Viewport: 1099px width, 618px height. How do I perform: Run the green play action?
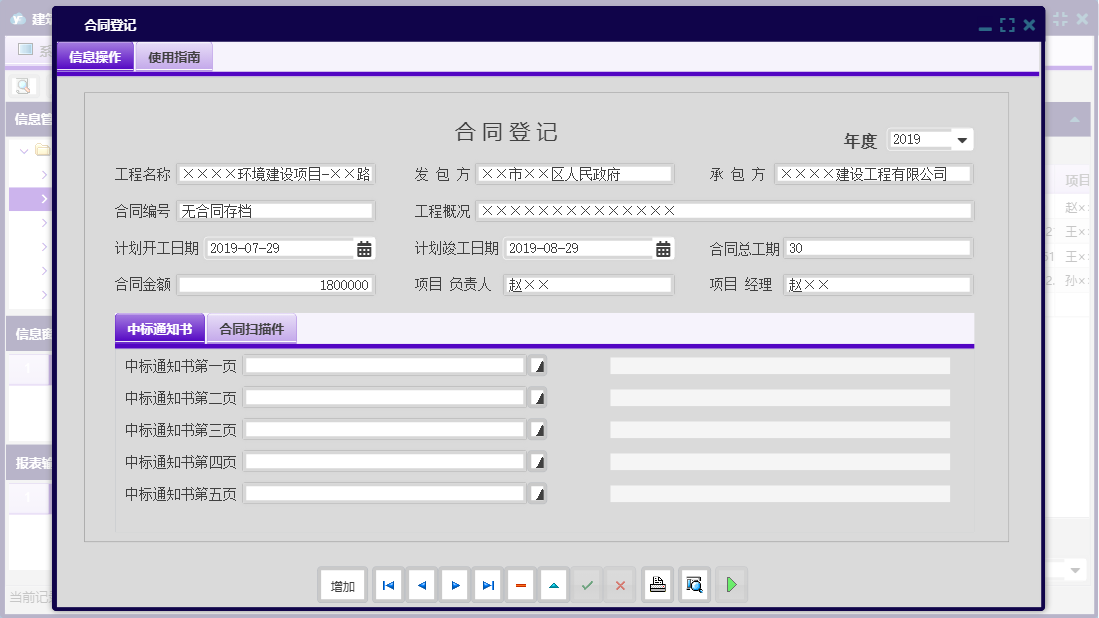click(x=731, y=585)
